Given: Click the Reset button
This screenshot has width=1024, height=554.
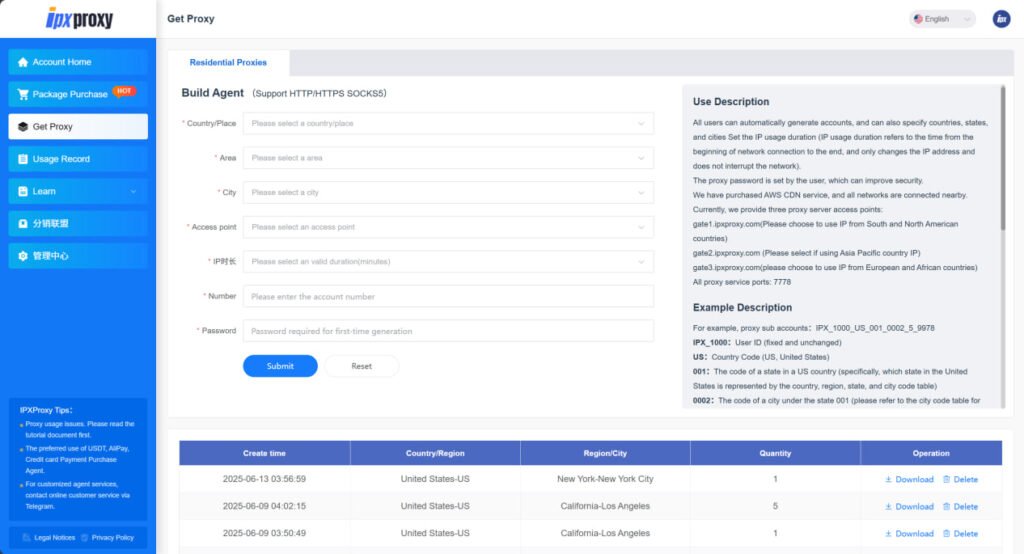Looking at the screenshot, I should click(x=361, y=366).
